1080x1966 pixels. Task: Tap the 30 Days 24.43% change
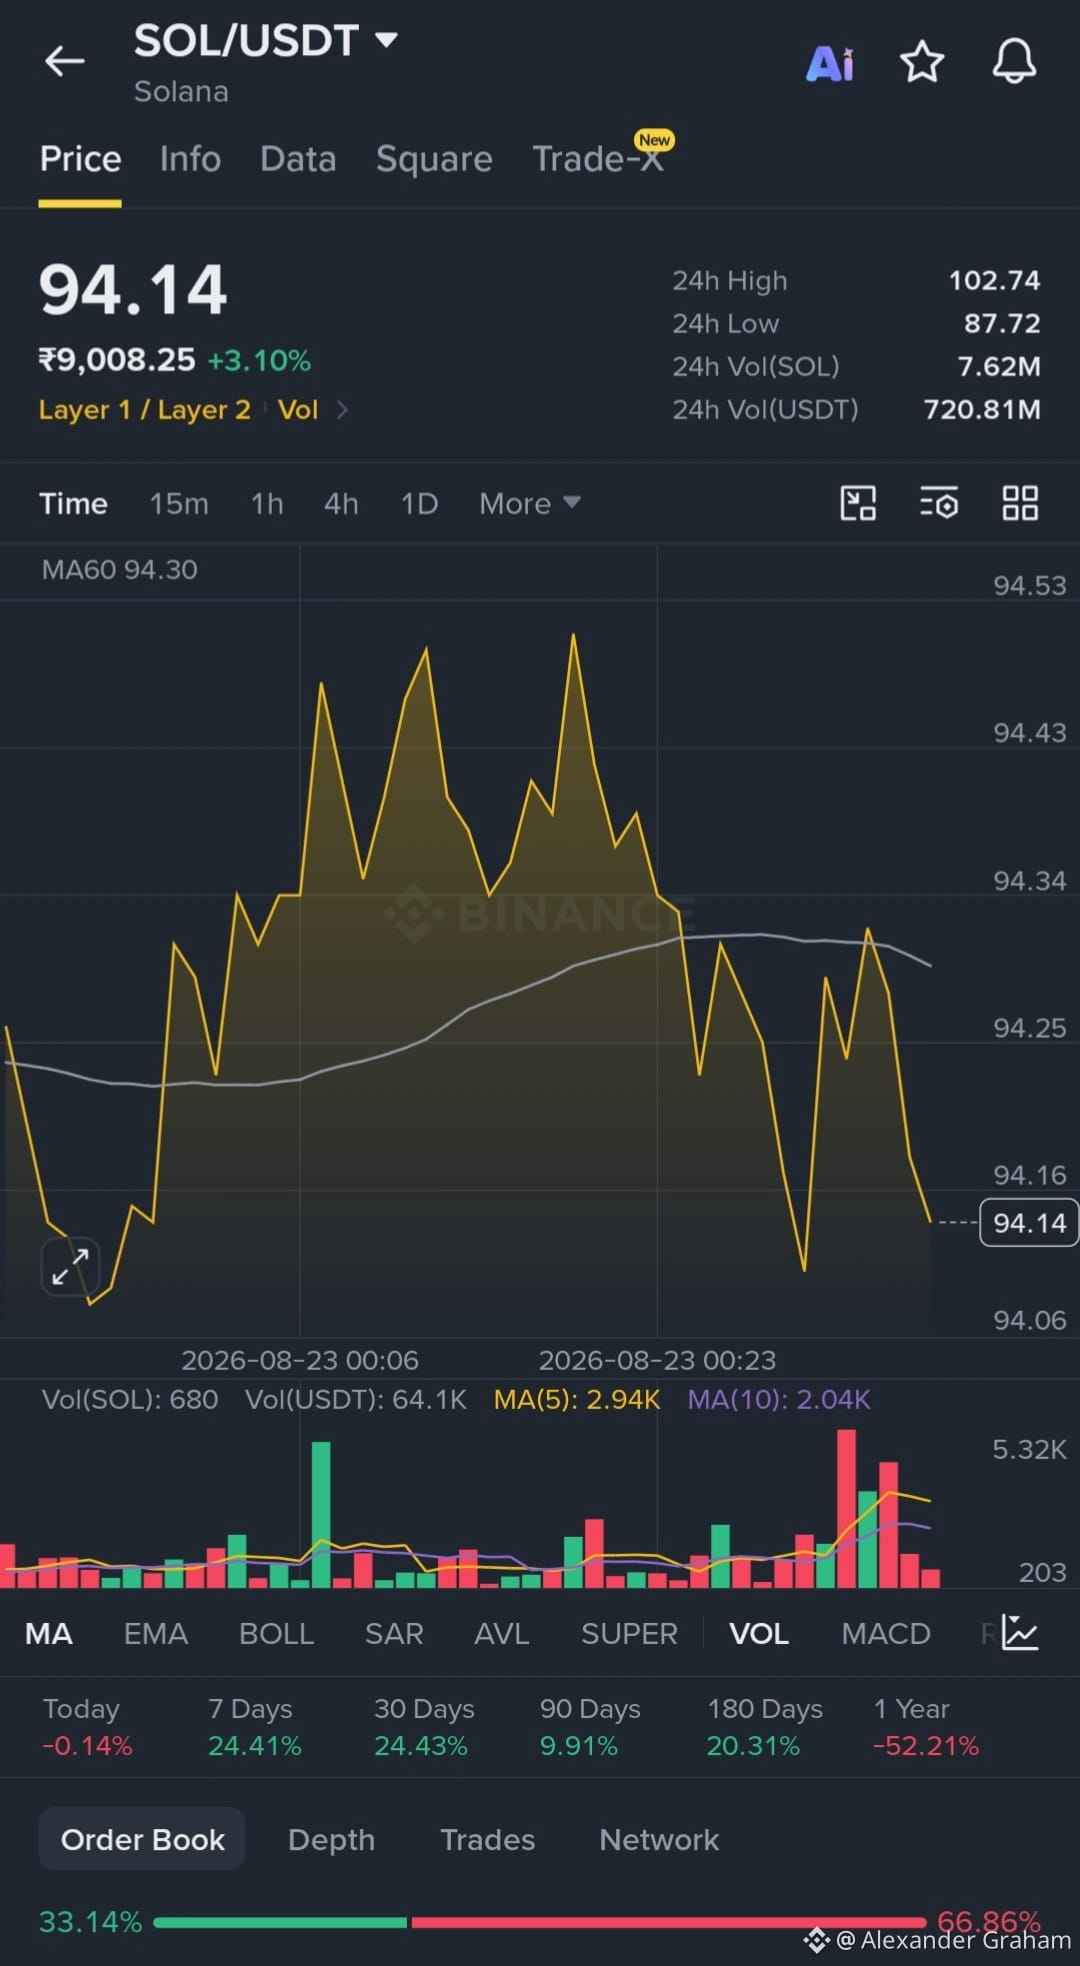423,1728
